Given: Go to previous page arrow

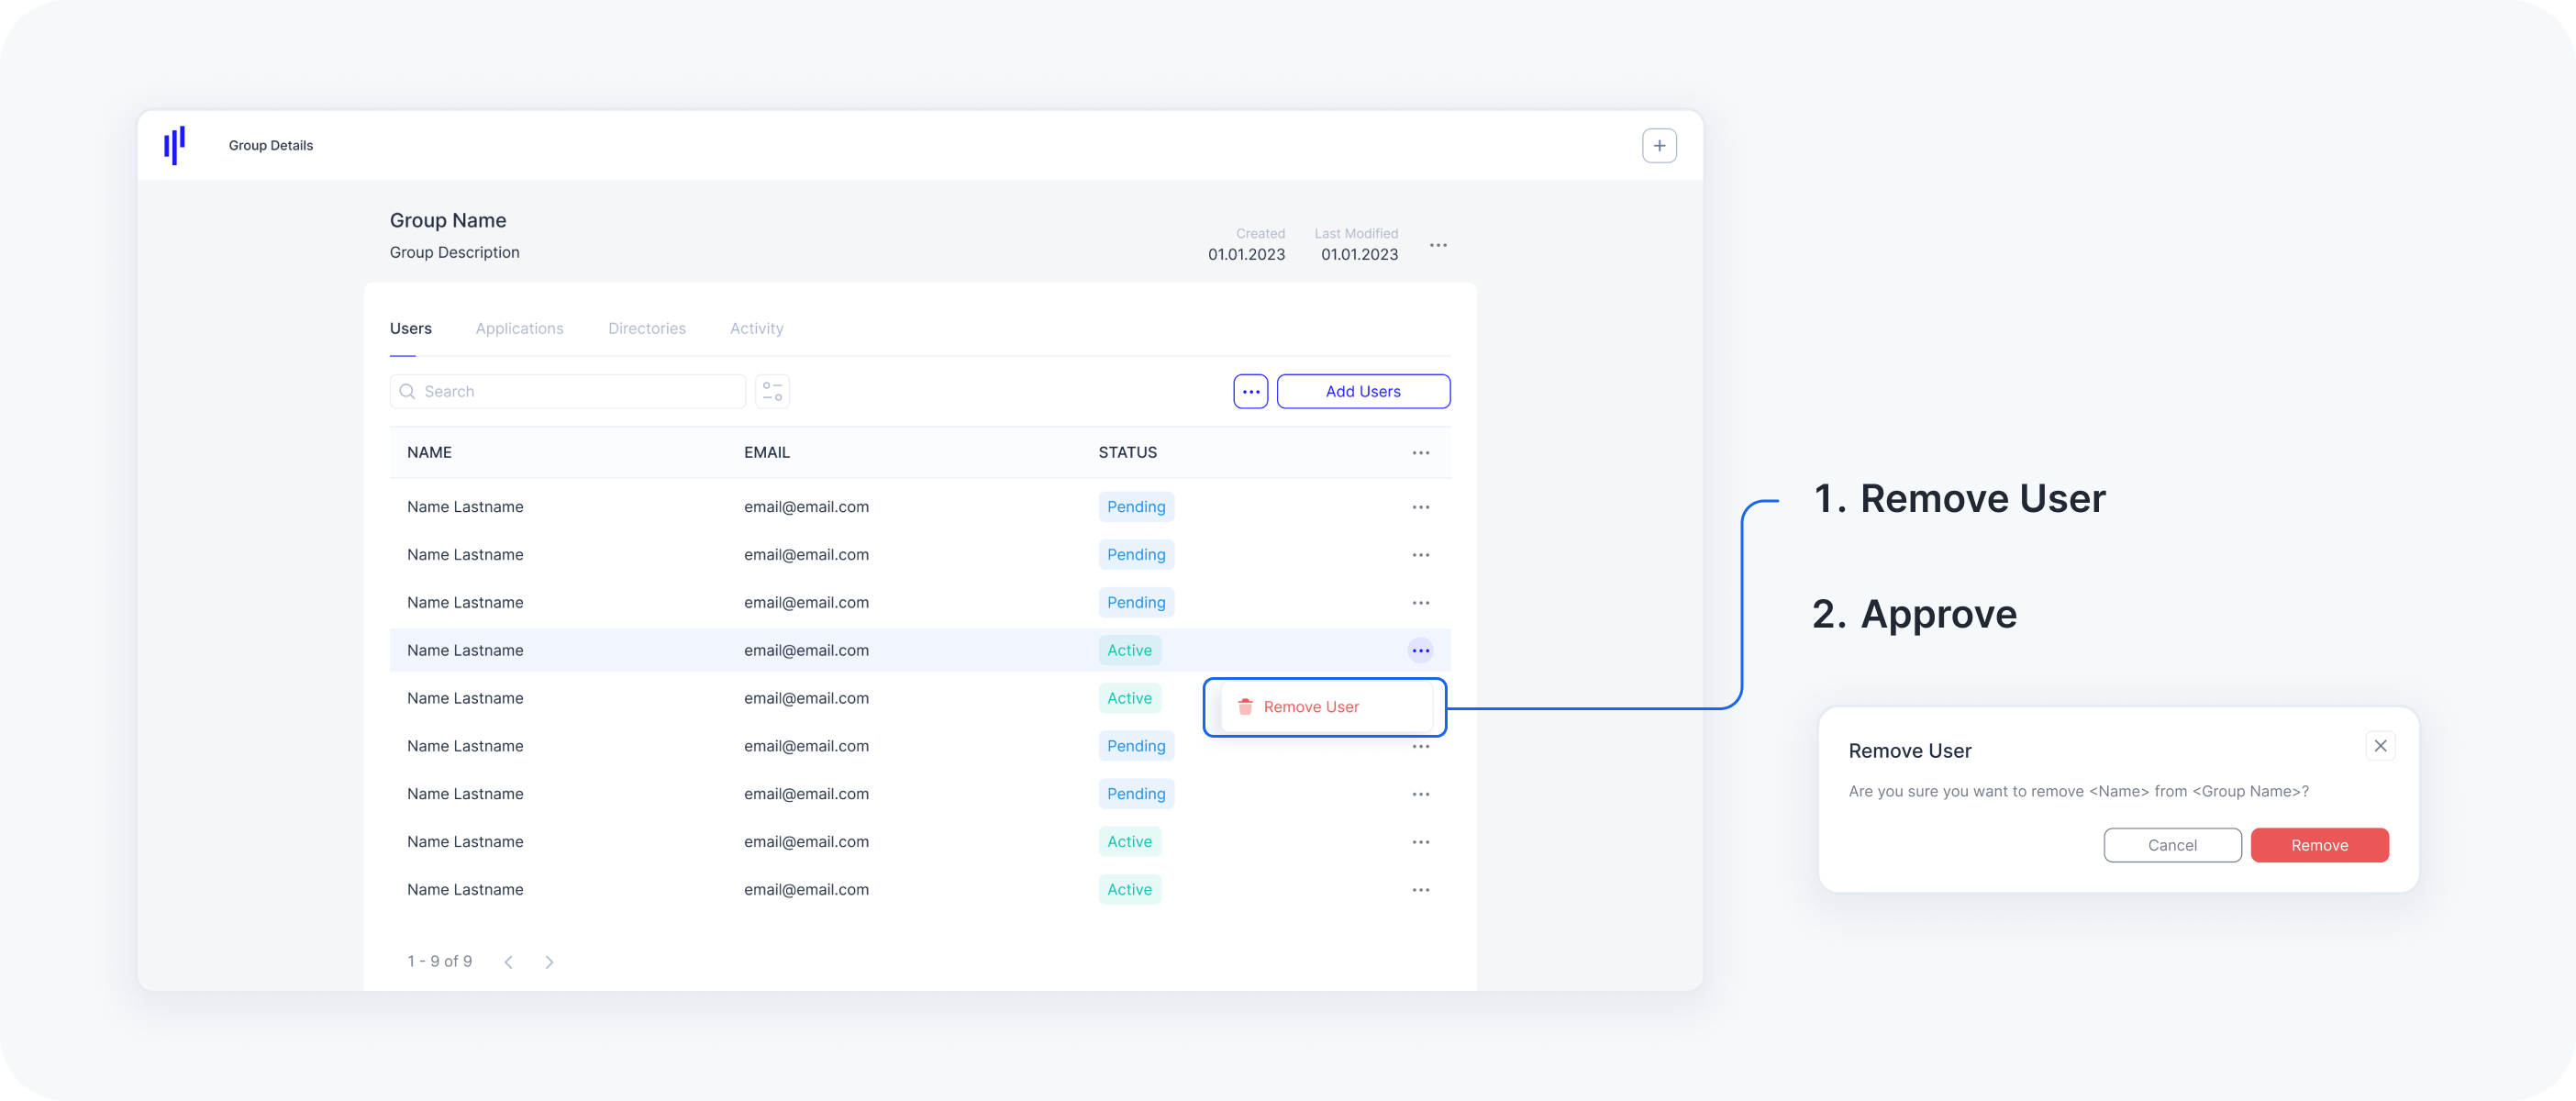Looking at the screenshot, I should pos(508,962).
